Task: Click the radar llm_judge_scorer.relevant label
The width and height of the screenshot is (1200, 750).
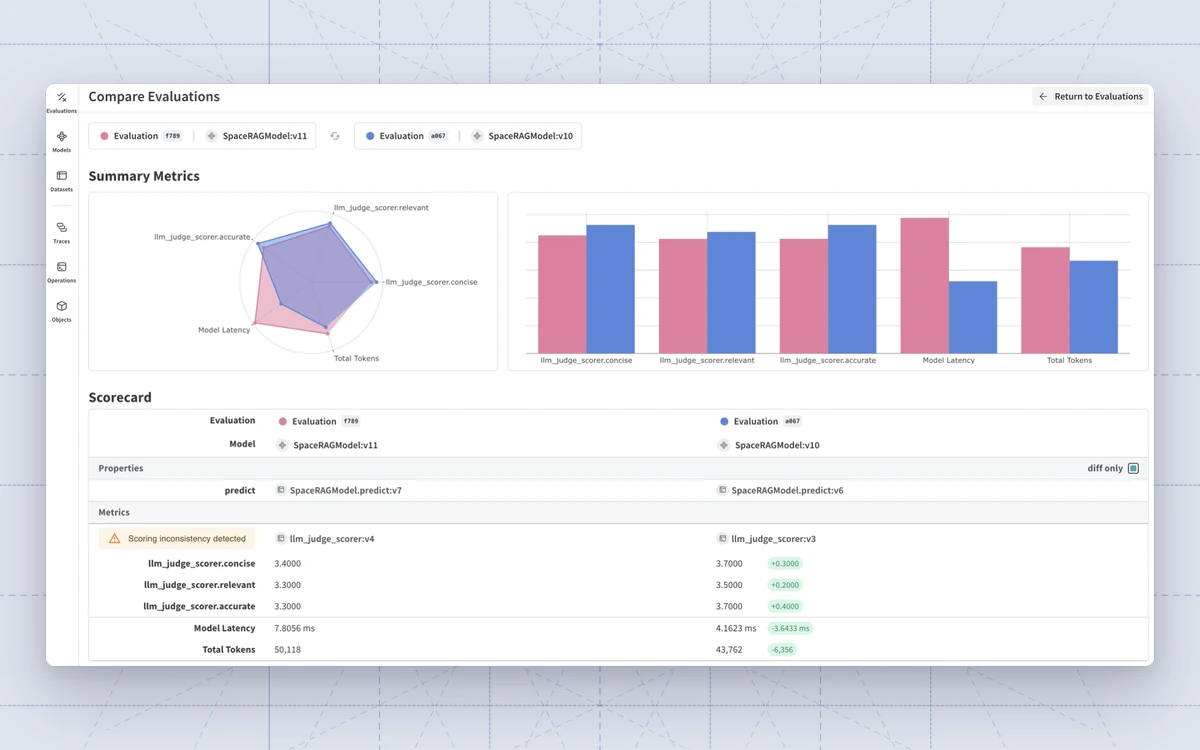Action: 381,208
